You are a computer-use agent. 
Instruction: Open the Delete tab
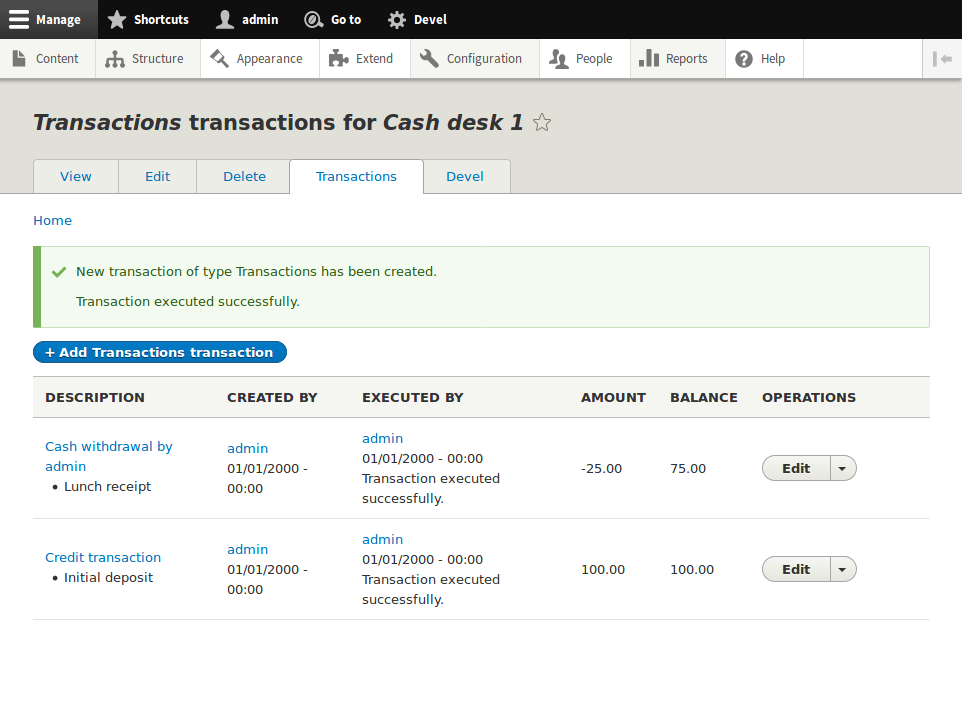pos(242,176)
